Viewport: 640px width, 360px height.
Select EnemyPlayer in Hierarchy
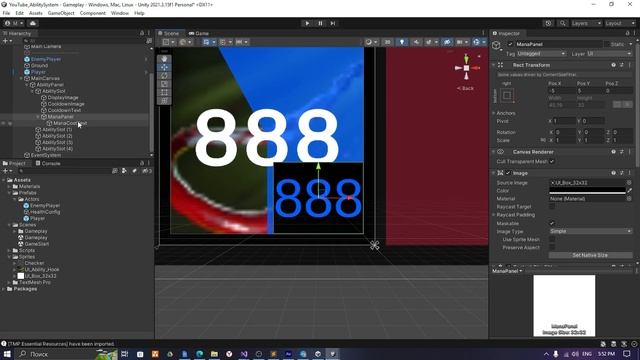pyautogui.click(x=46, y=59)
